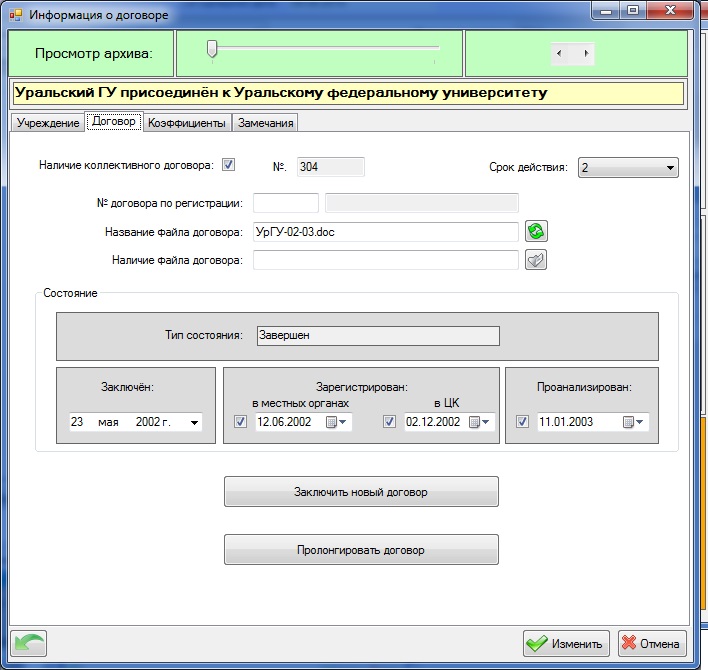Open calendar for analyzed date 11.01.2003
Viewport: 708px width, 670px height.
pyautogui.click(x=633, y=422)
